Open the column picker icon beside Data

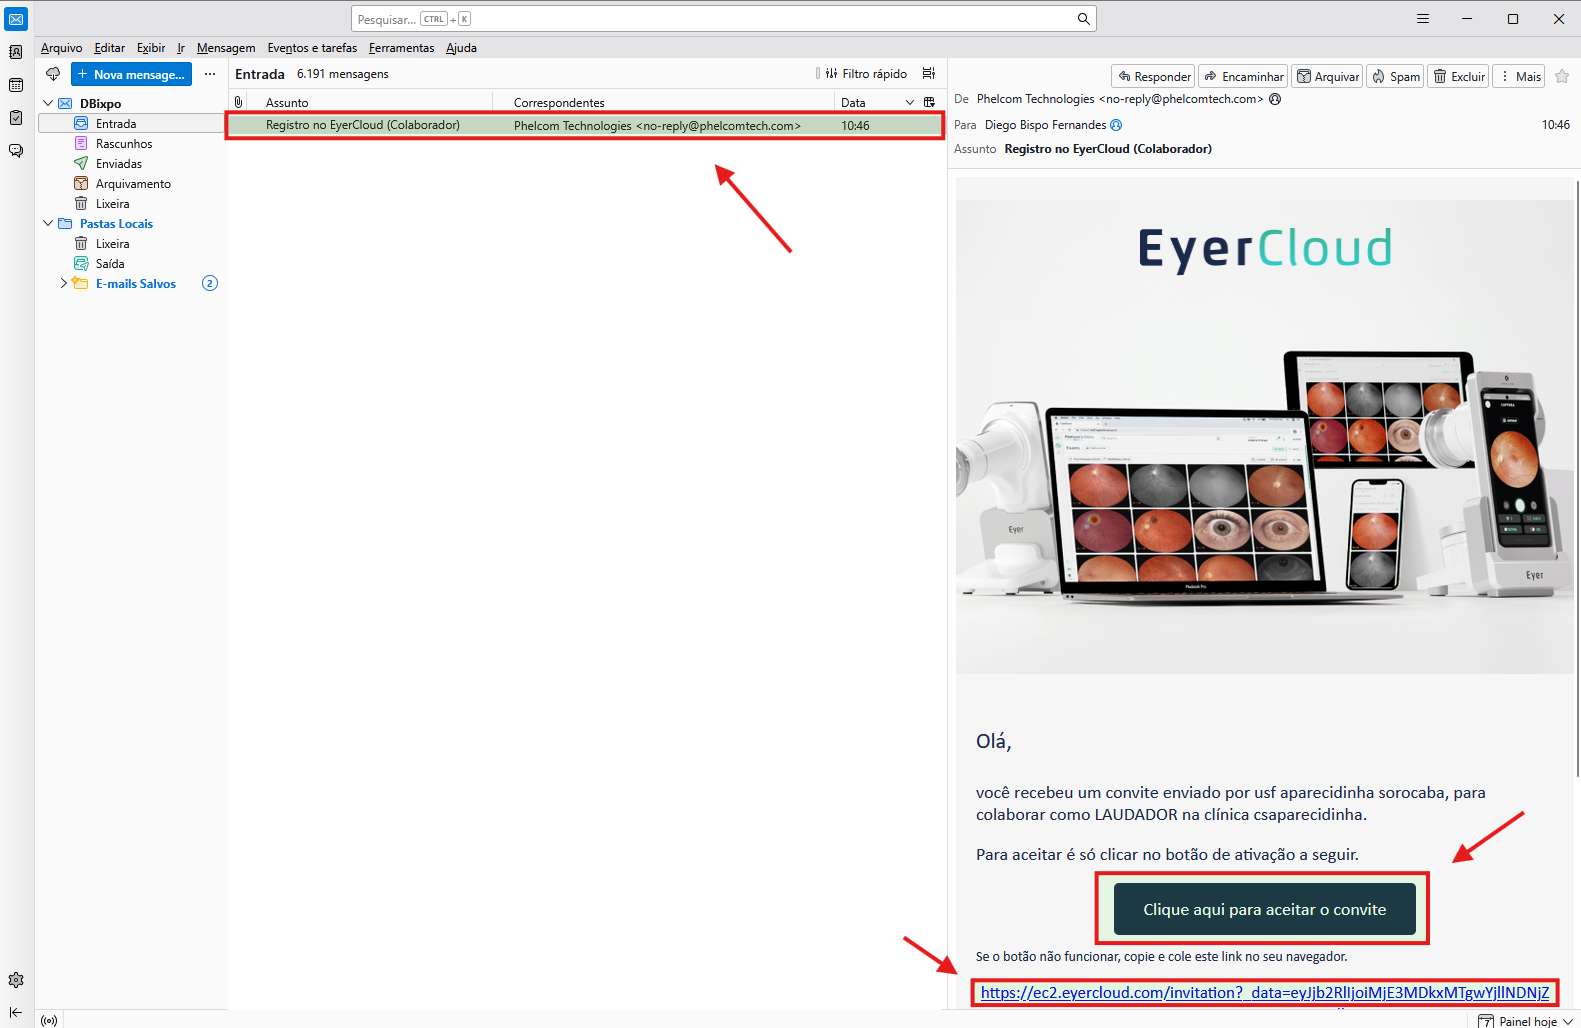click(929, 102)
